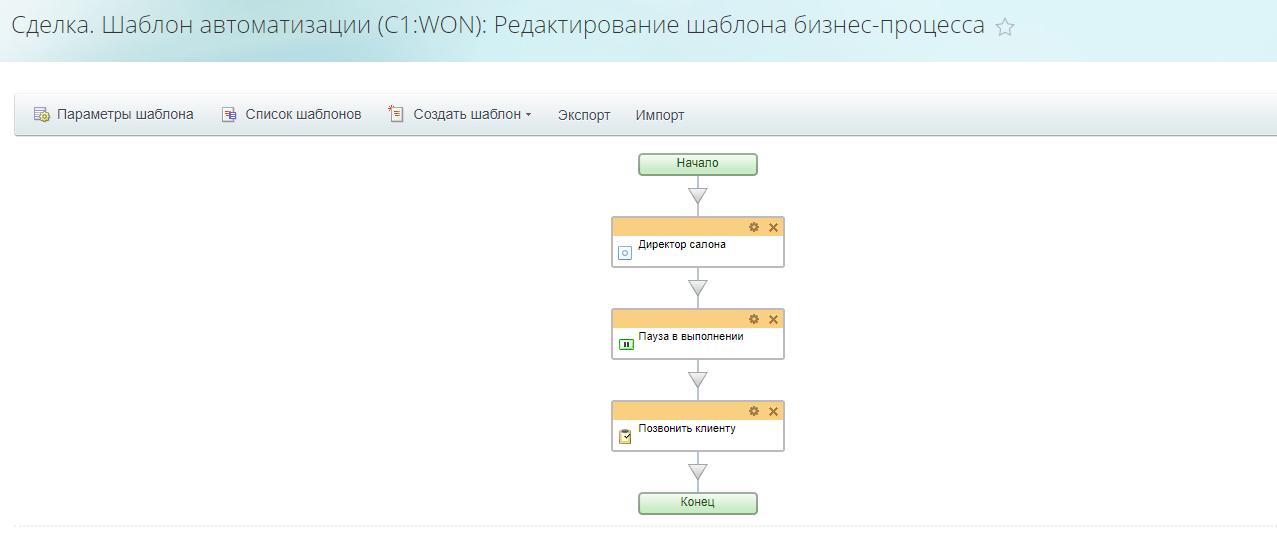Screen dimensions: 1277x537
Task: Click insert arrow below Директор салона block
Action: [x=698, y=288]
